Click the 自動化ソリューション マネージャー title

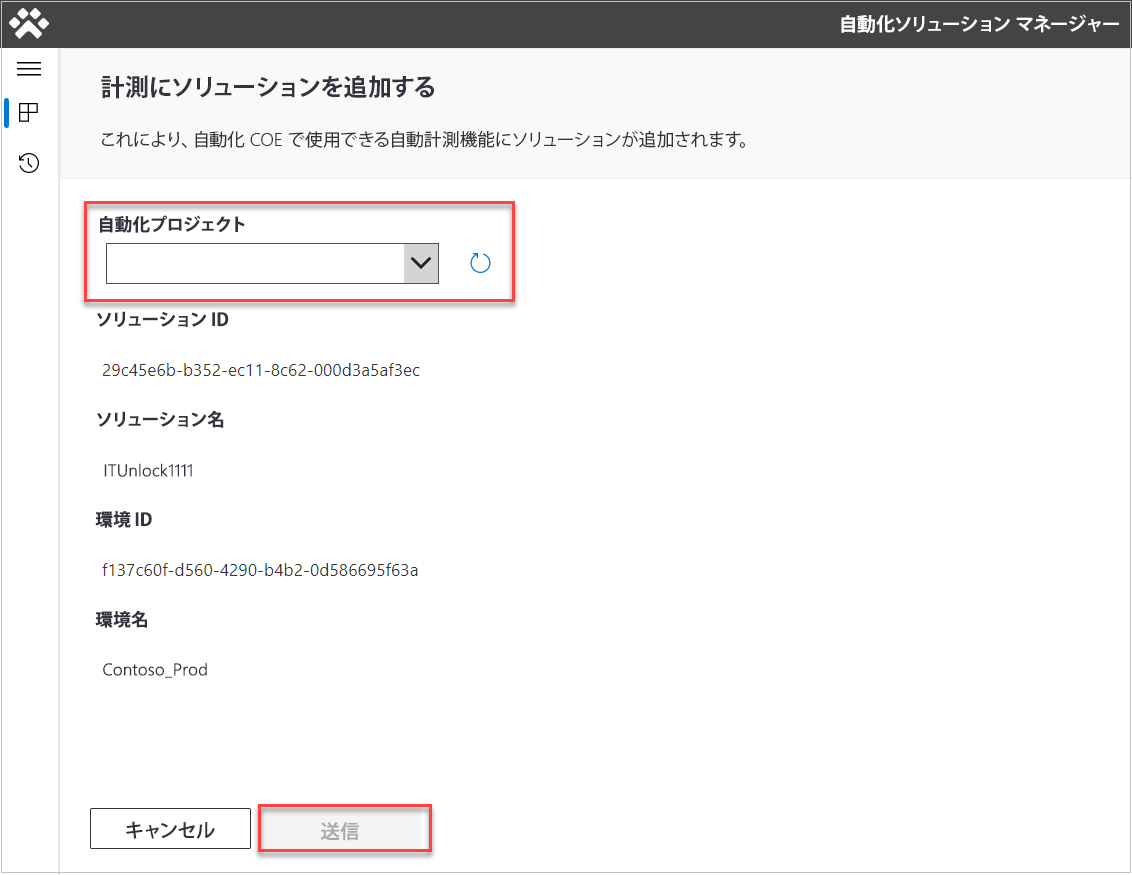(979, 25)
